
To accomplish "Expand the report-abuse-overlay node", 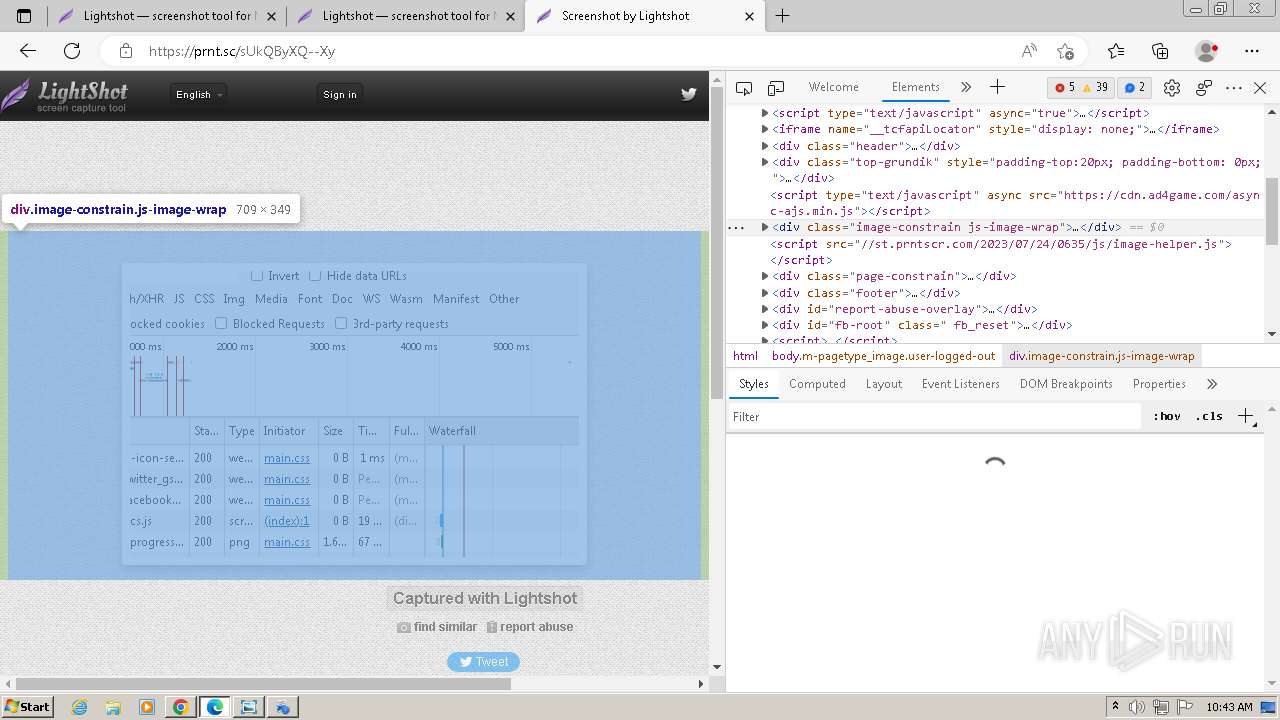I will pyautogui.click(x=765, y=309).
